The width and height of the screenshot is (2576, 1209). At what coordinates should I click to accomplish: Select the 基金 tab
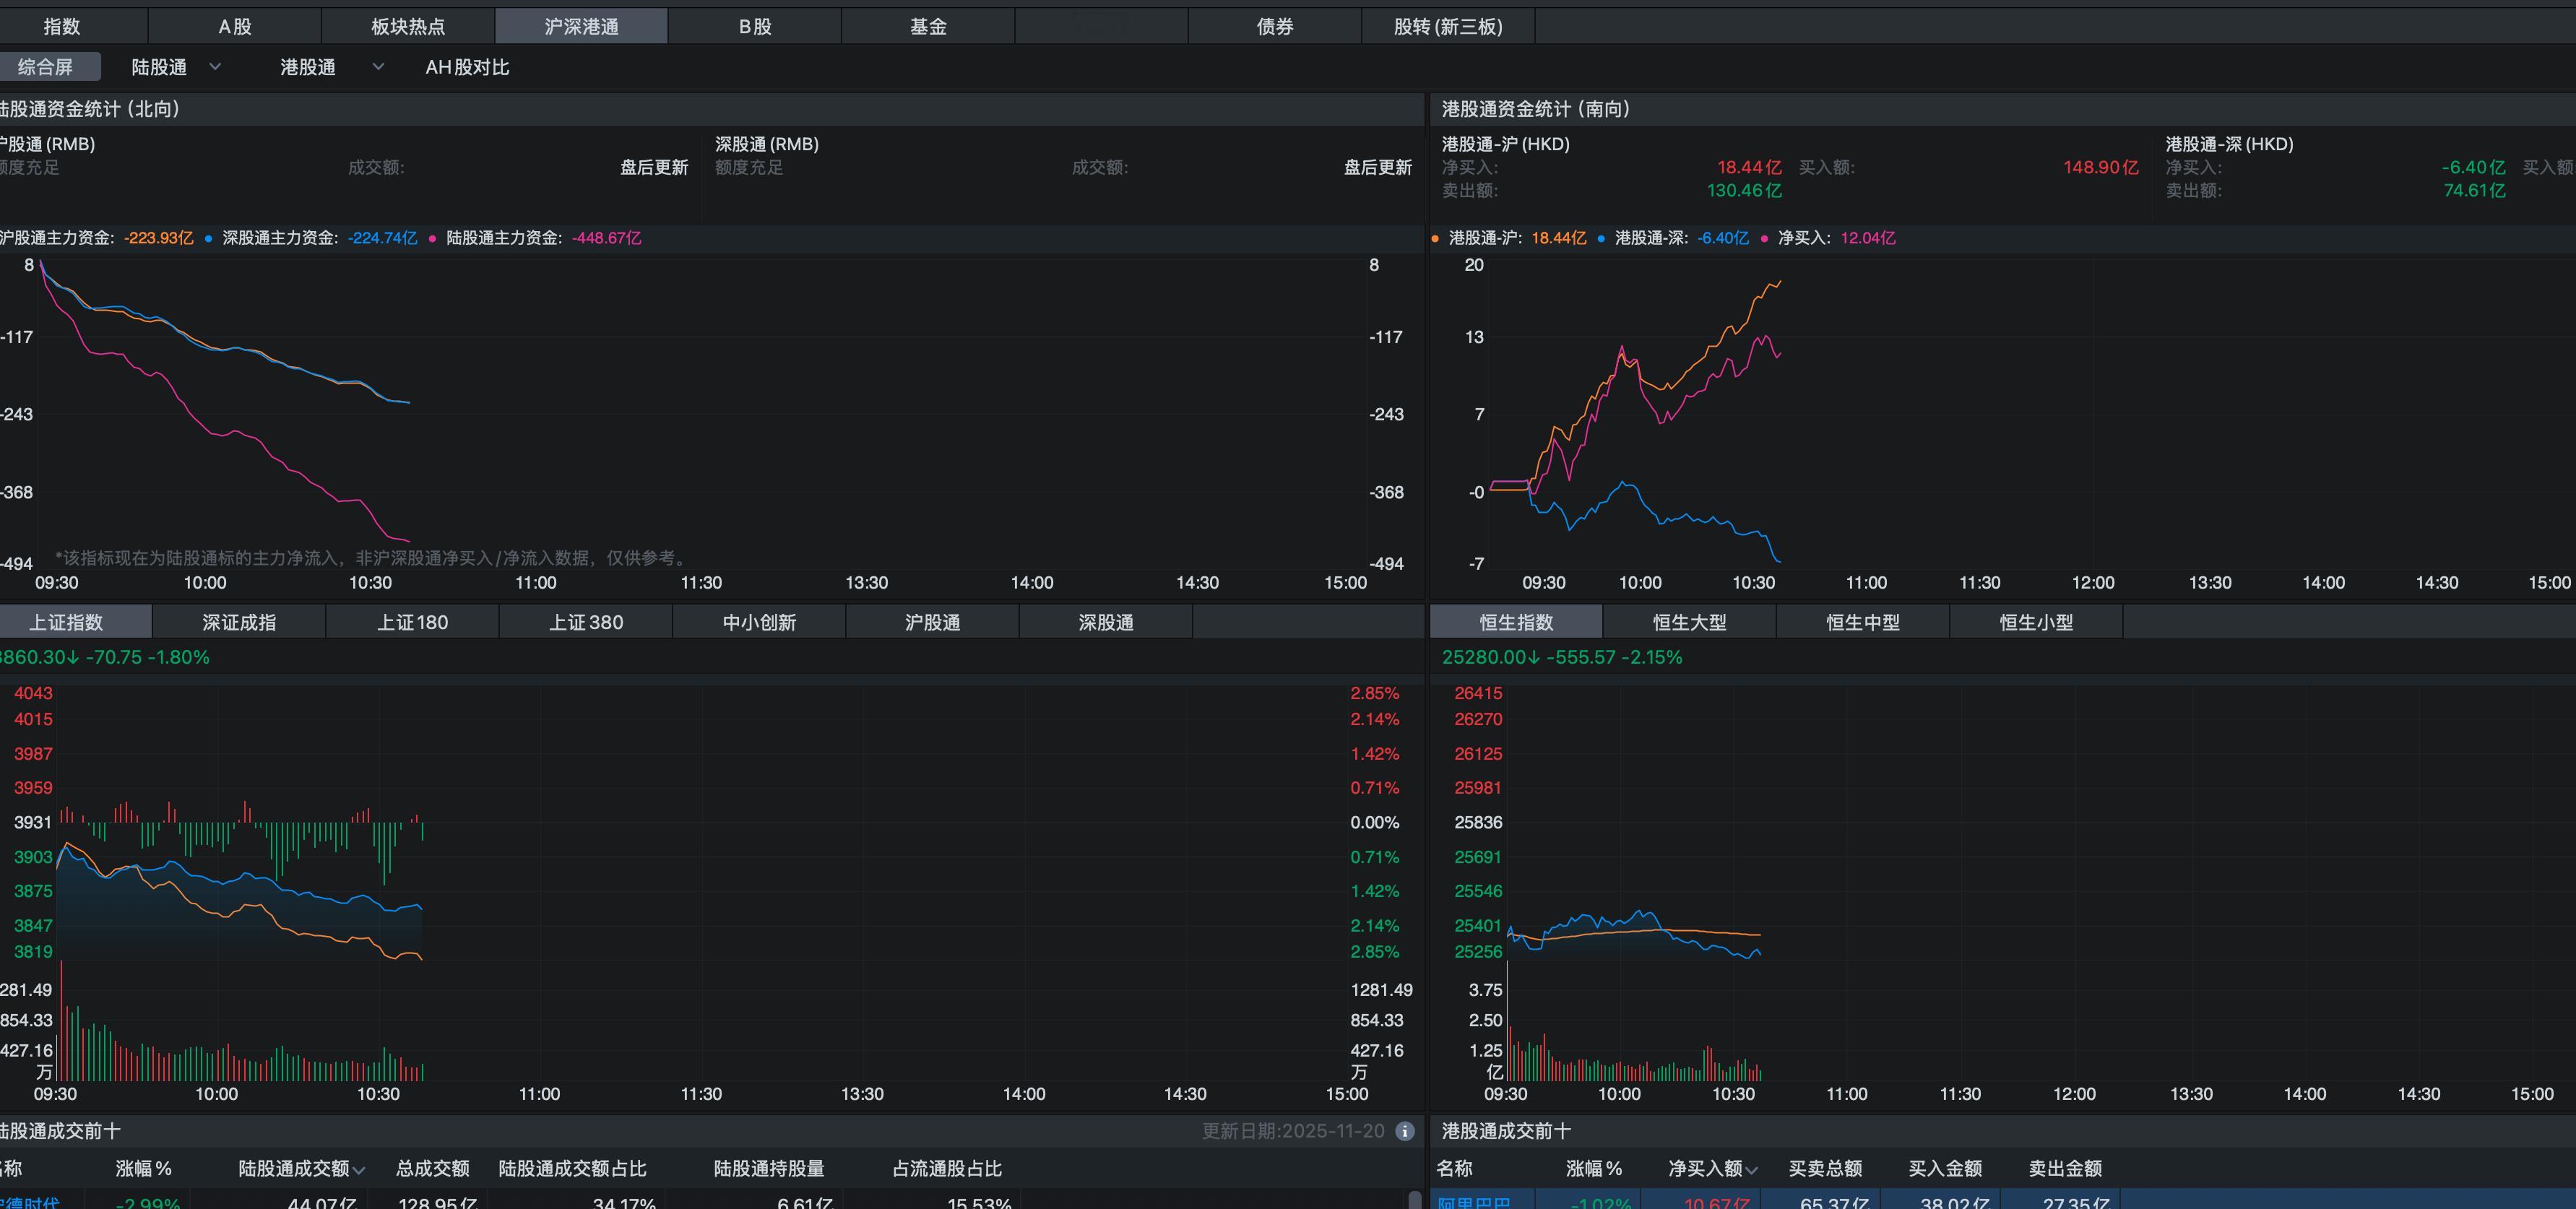point(928,27)
